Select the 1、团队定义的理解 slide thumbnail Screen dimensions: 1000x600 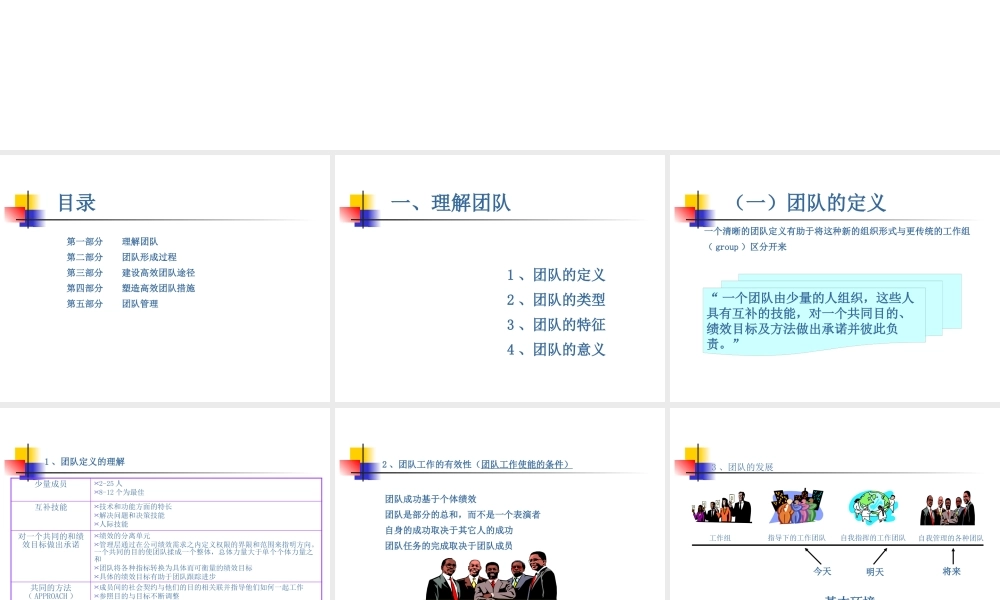tap(165, 504)
